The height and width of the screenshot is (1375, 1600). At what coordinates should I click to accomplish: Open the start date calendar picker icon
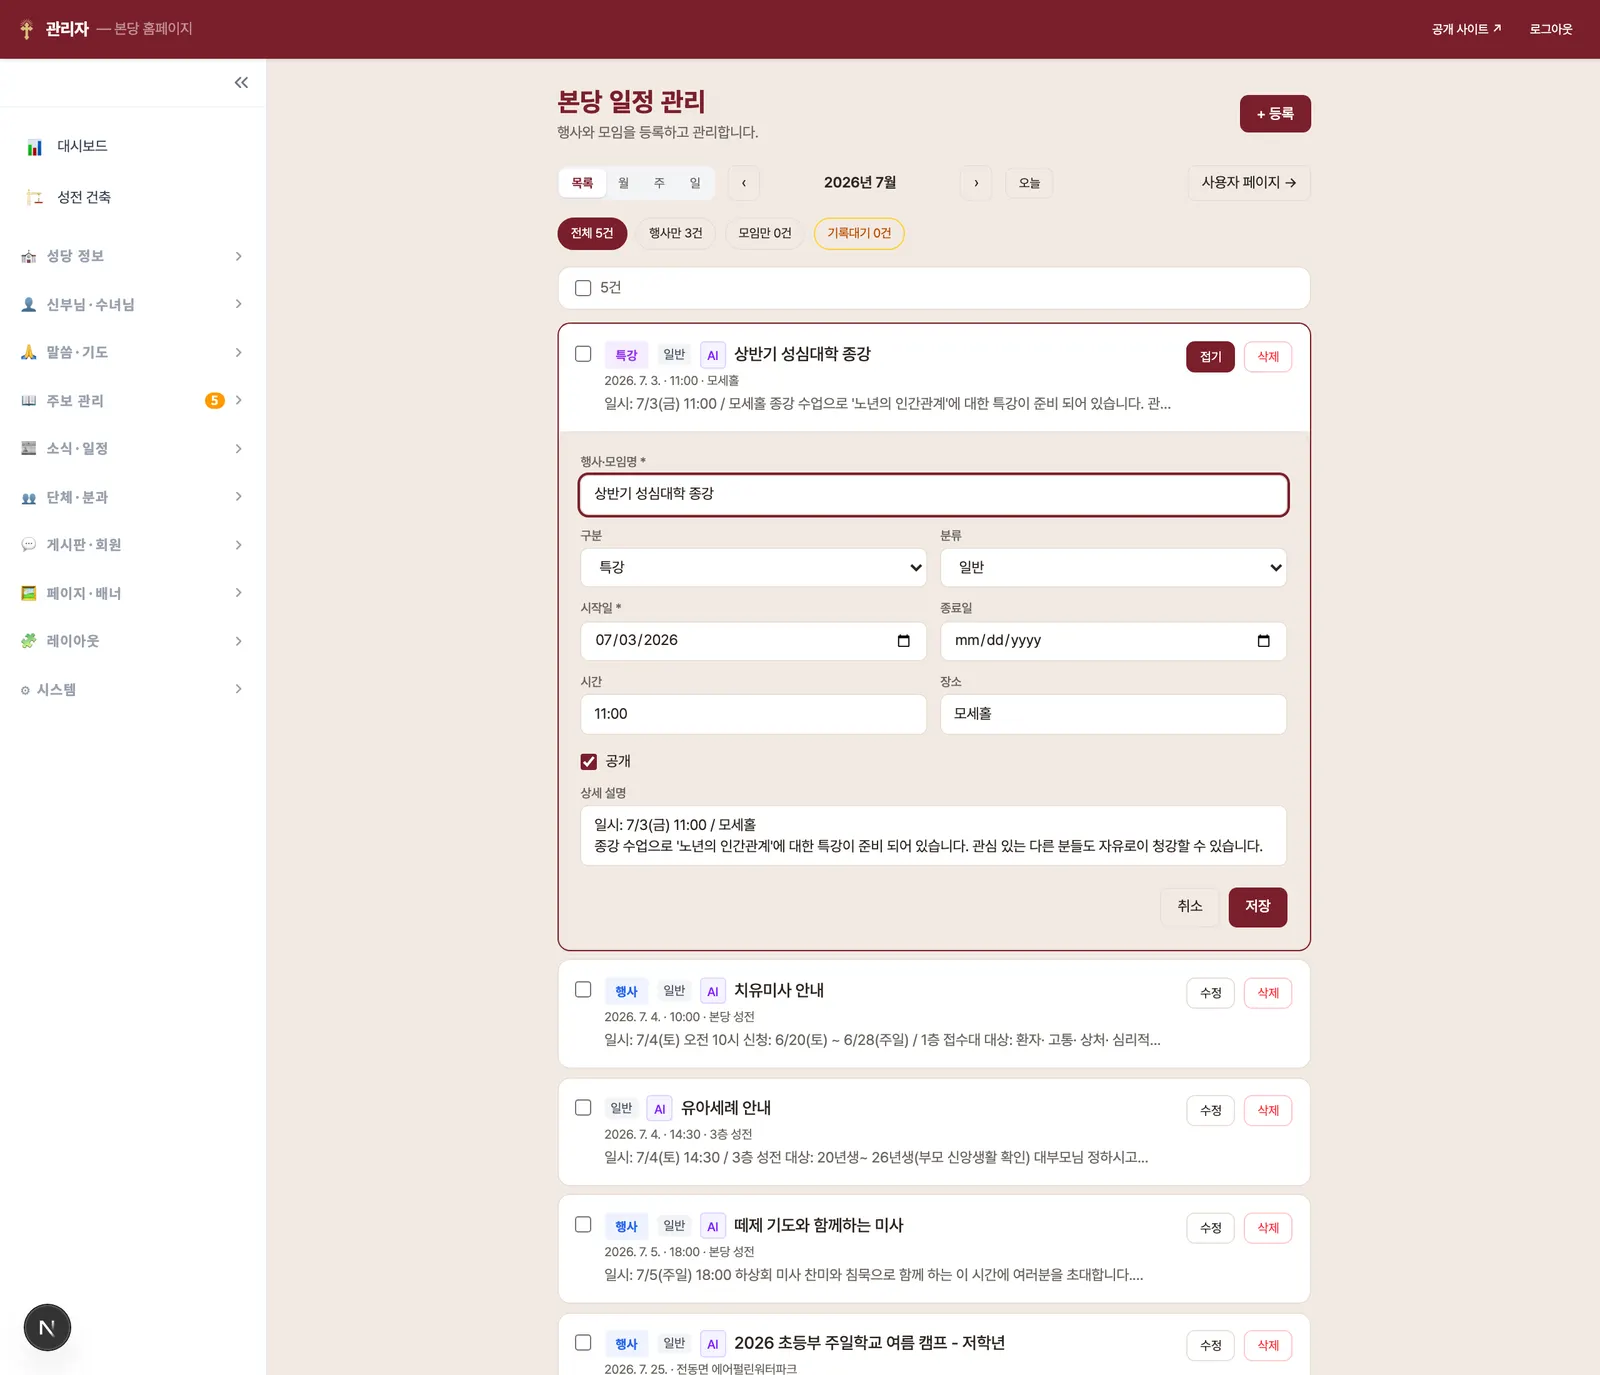904,641
